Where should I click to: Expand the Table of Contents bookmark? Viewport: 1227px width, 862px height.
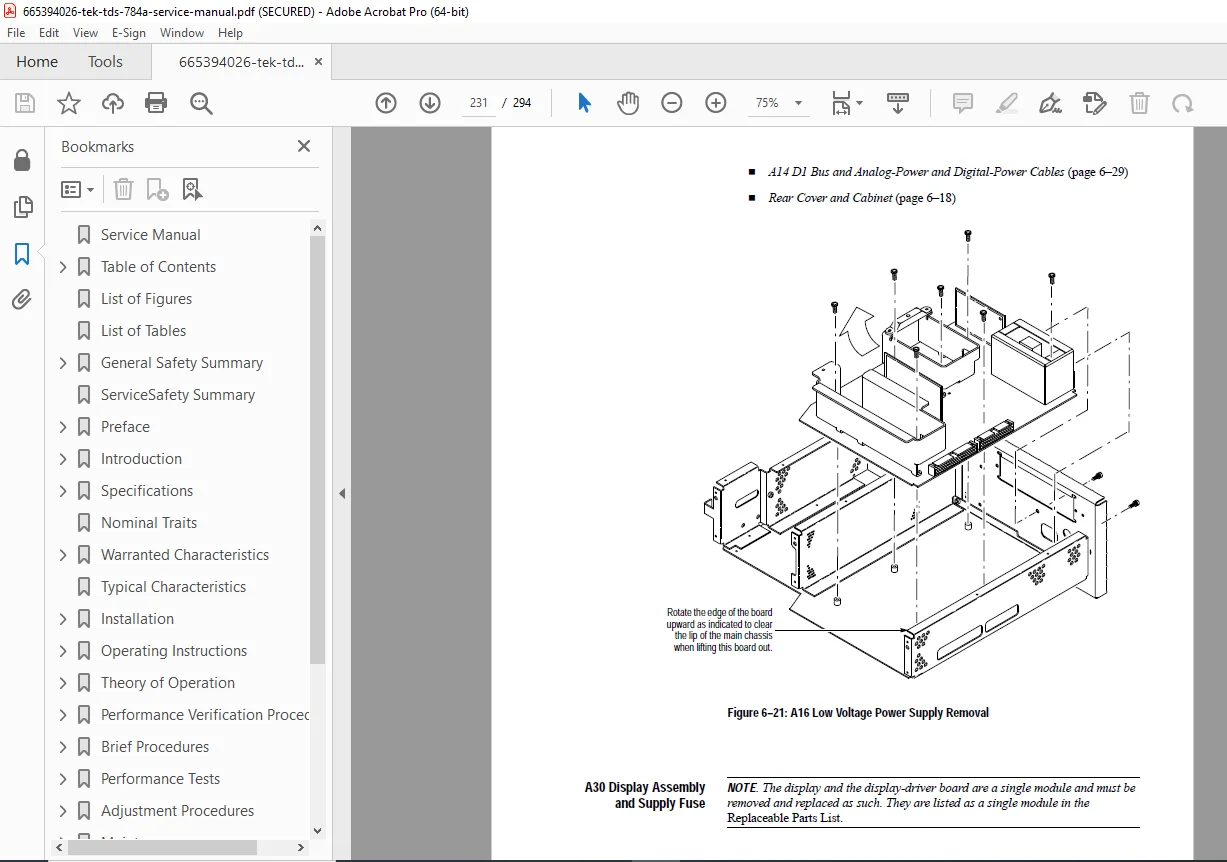[x=63, y=267]
